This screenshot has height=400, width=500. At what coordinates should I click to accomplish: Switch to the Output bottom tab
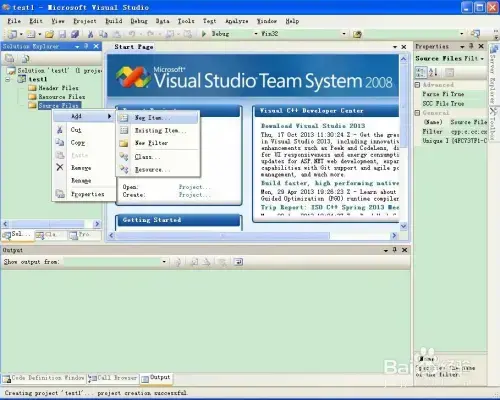point(156,378)
